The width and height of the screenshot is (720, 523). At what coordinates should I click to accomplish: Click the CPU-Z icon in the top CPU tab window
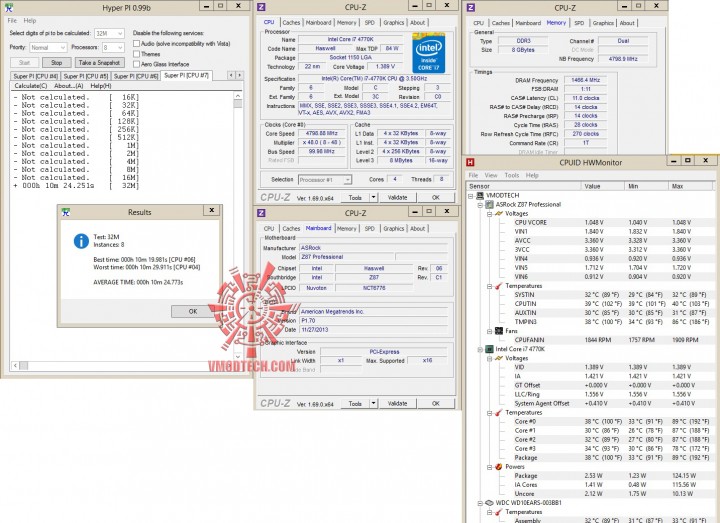click(x=261, y=7)
